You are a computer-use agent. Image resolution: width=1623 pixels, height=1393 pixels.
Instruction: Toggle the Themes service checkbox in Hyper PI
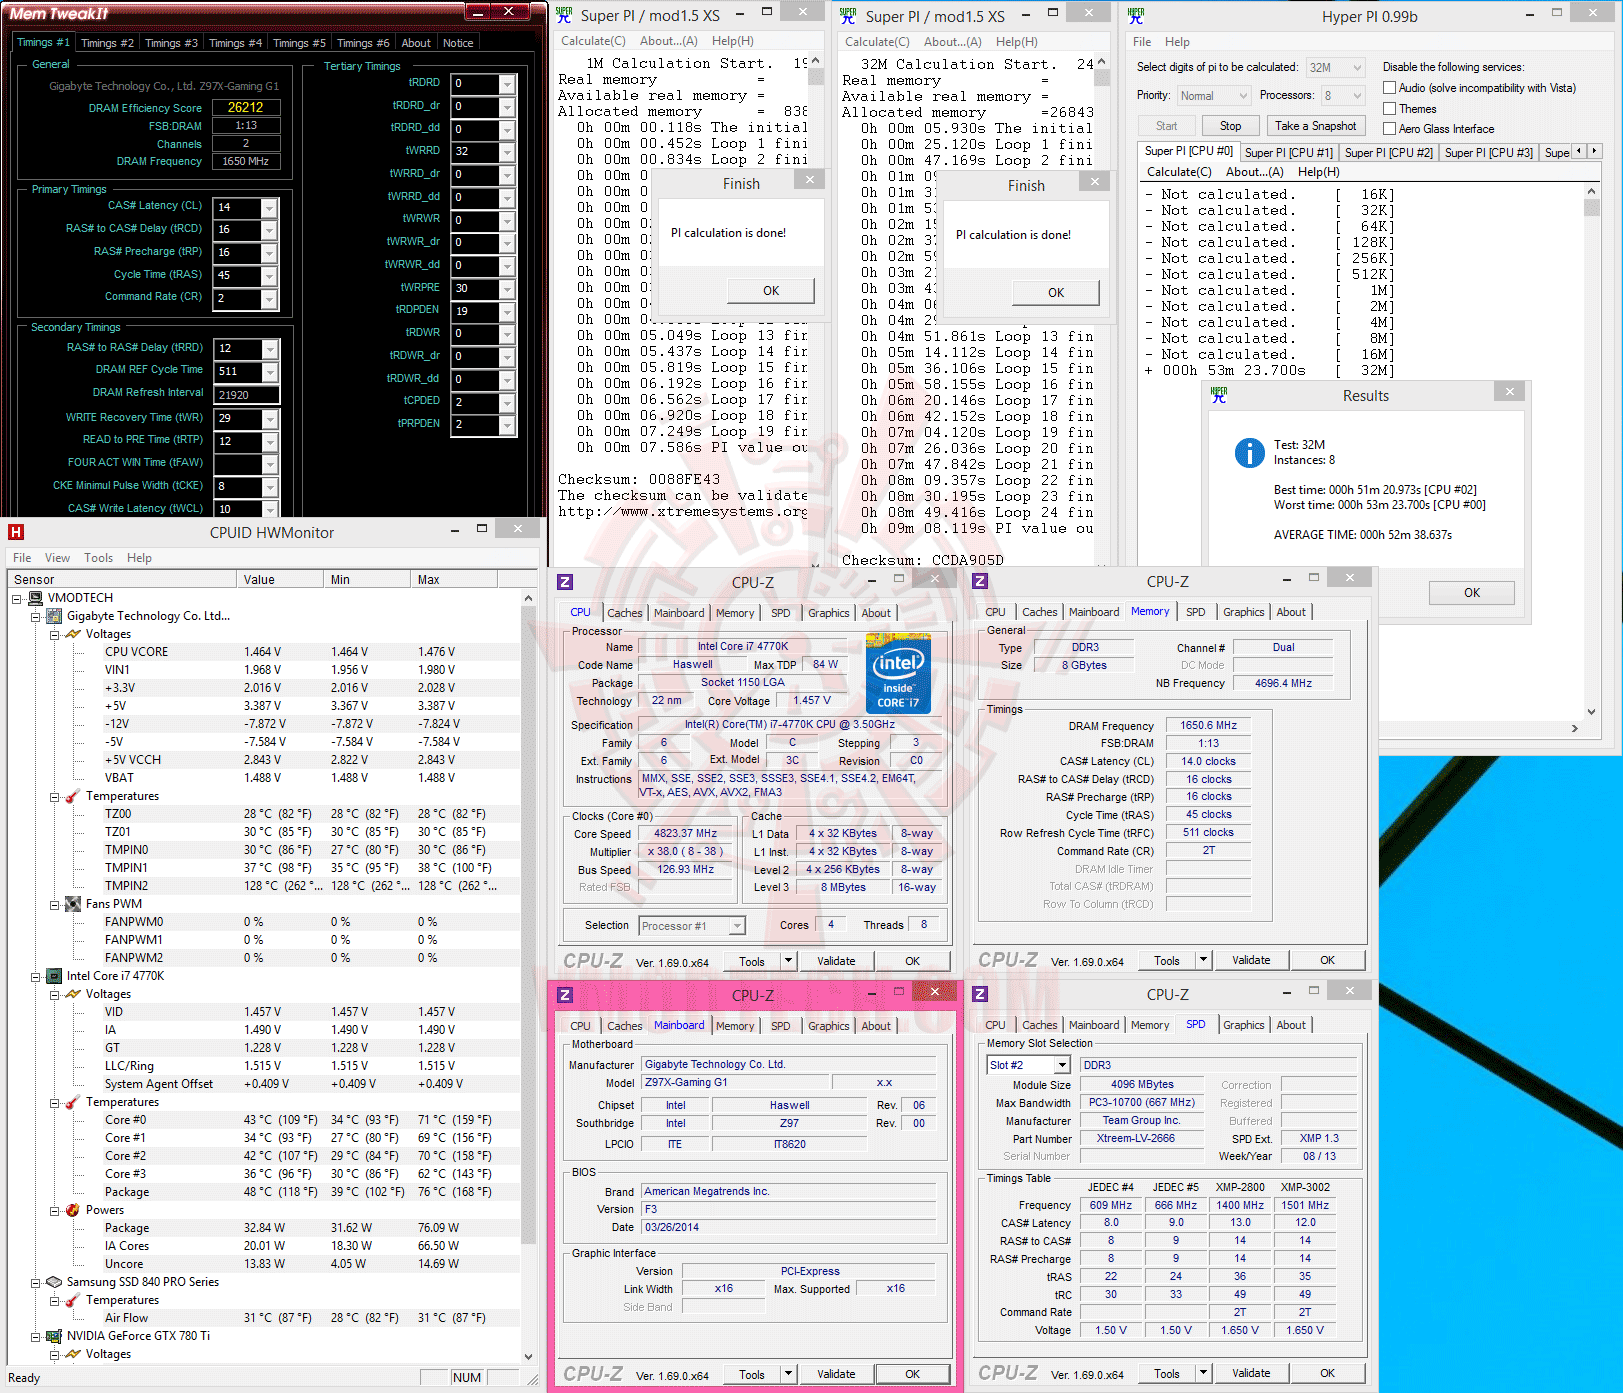click(x=1389, y=108)
